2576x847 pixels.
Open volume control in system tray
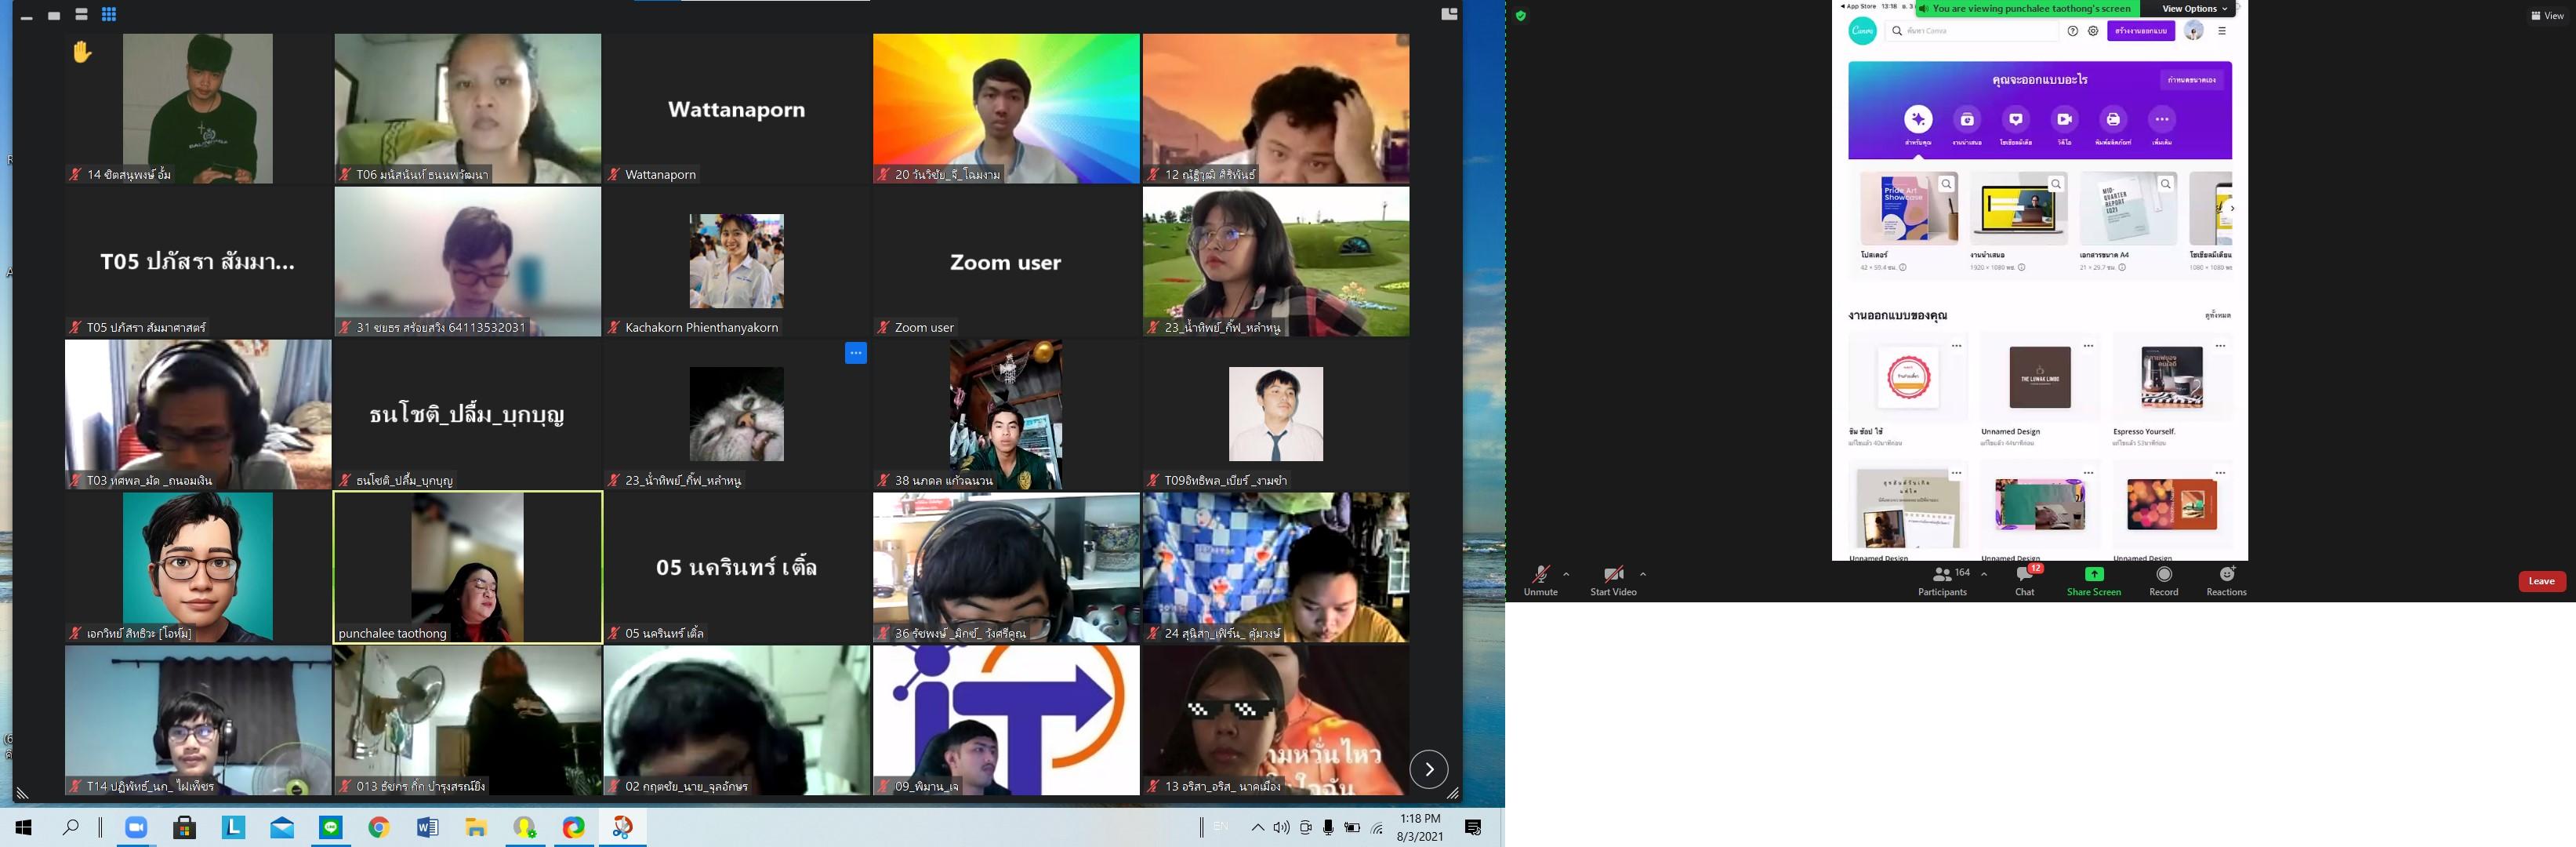tap(1281, 828)
